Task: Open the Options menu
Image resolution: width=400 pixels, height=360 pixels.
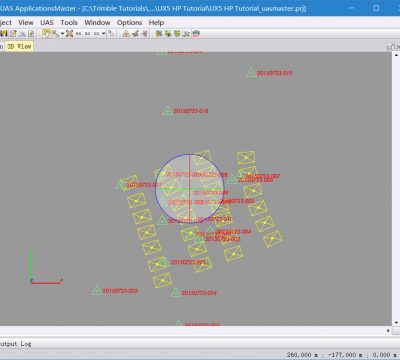Action: click(x=129, y=22)
